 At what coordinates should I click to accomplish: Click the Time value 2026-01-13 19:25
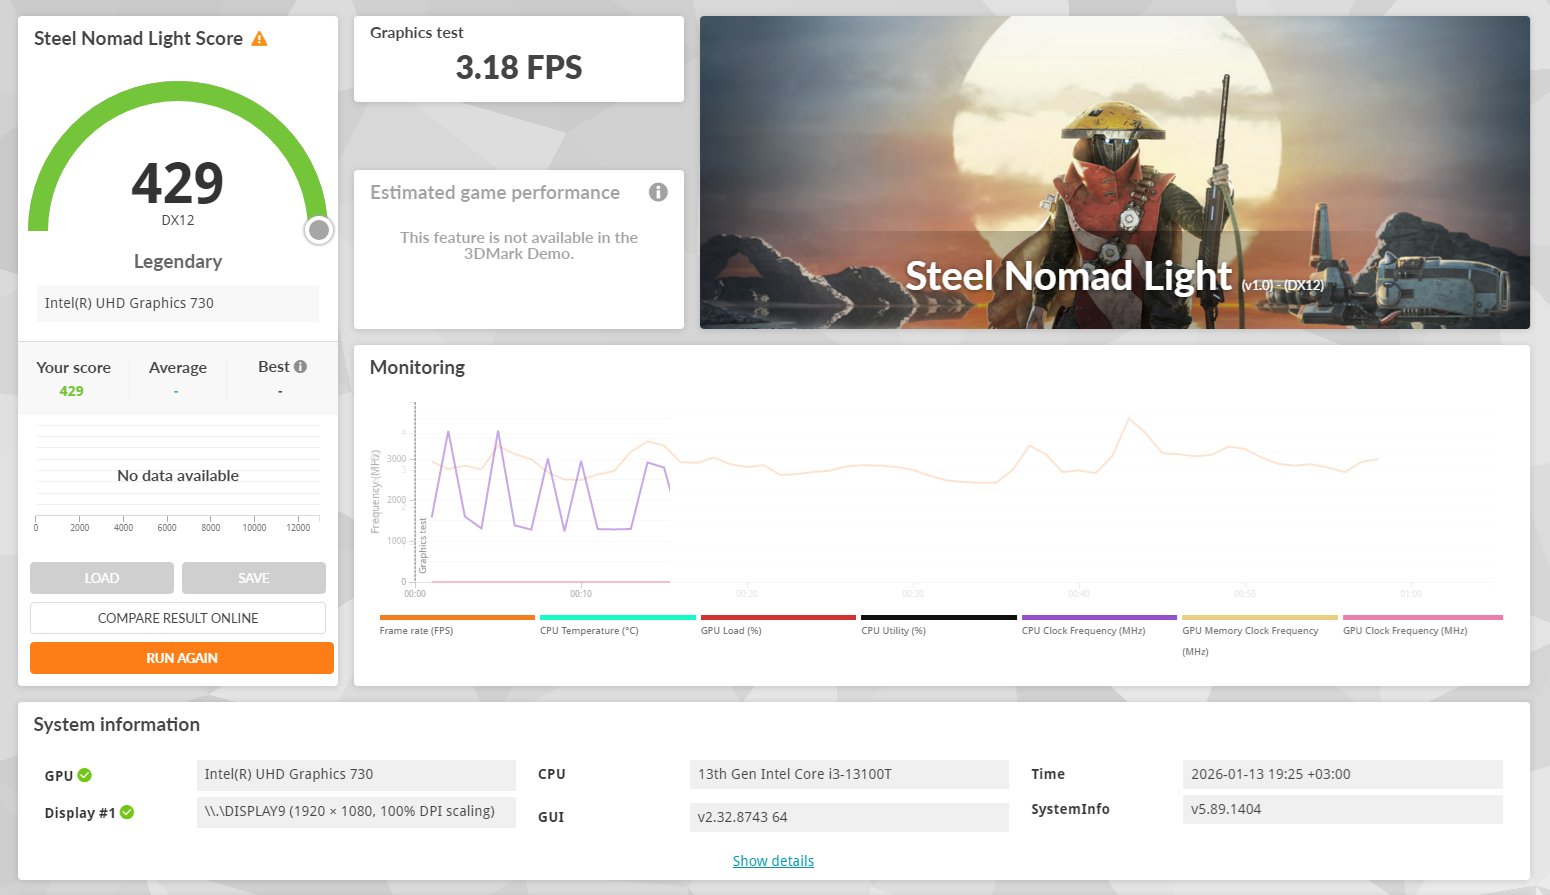click(x=1343, y=775)
